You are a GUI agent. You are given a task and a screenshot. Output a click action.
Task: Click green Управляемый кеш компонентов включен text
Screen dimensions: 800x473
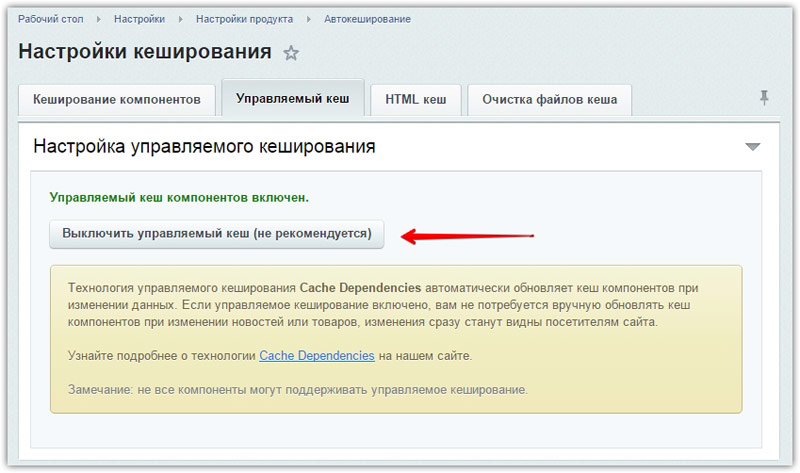pos(179,198)
